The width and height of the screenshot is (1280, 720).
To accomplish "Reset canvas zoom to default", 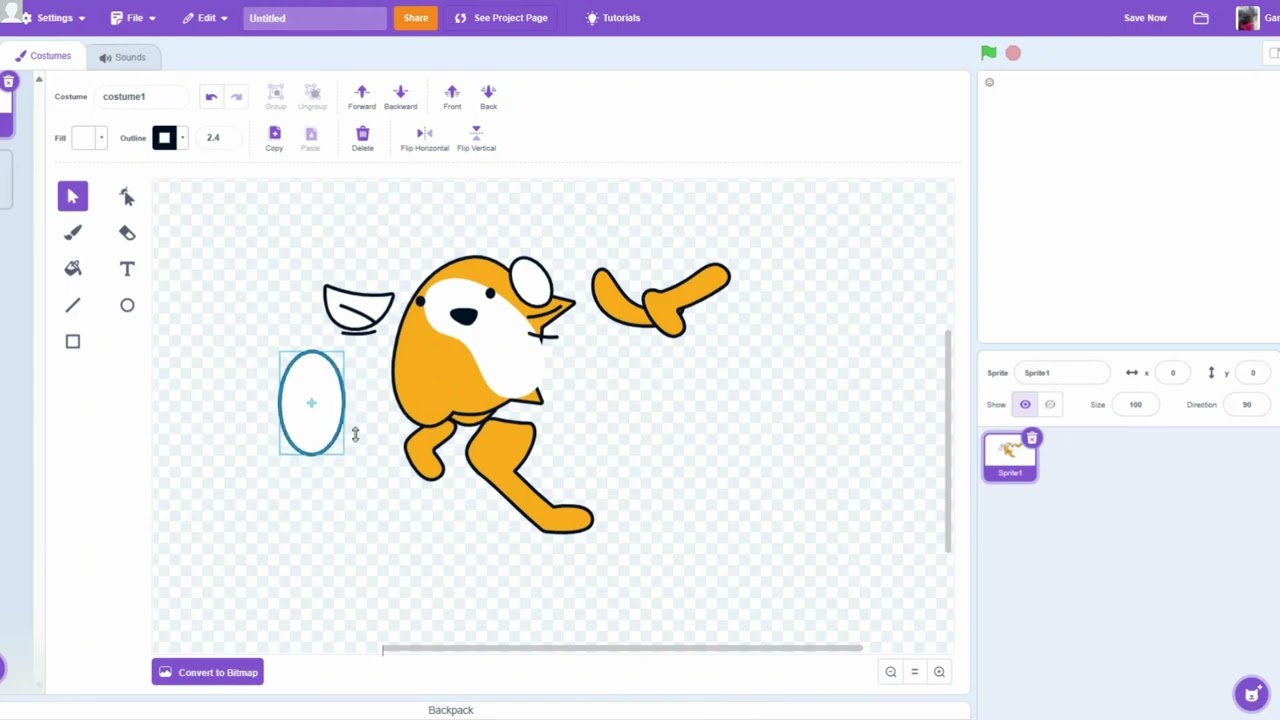I will (x=914, y=672).
